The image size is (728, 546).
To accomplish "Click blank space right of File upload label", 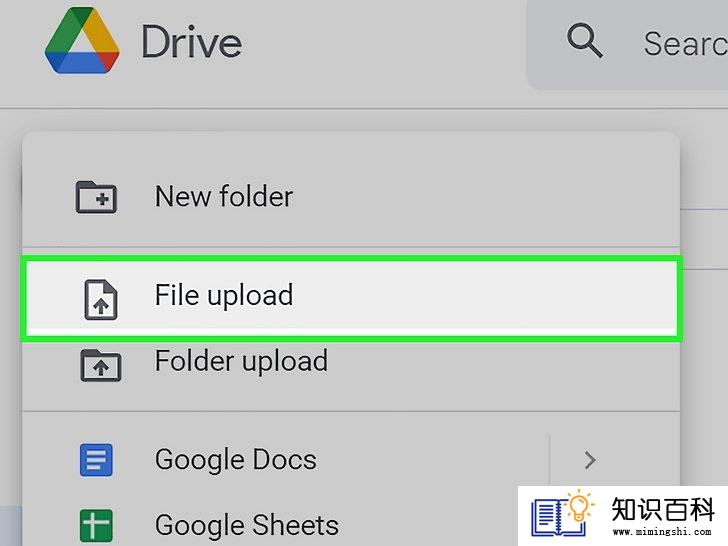I will tap(483, 297).
